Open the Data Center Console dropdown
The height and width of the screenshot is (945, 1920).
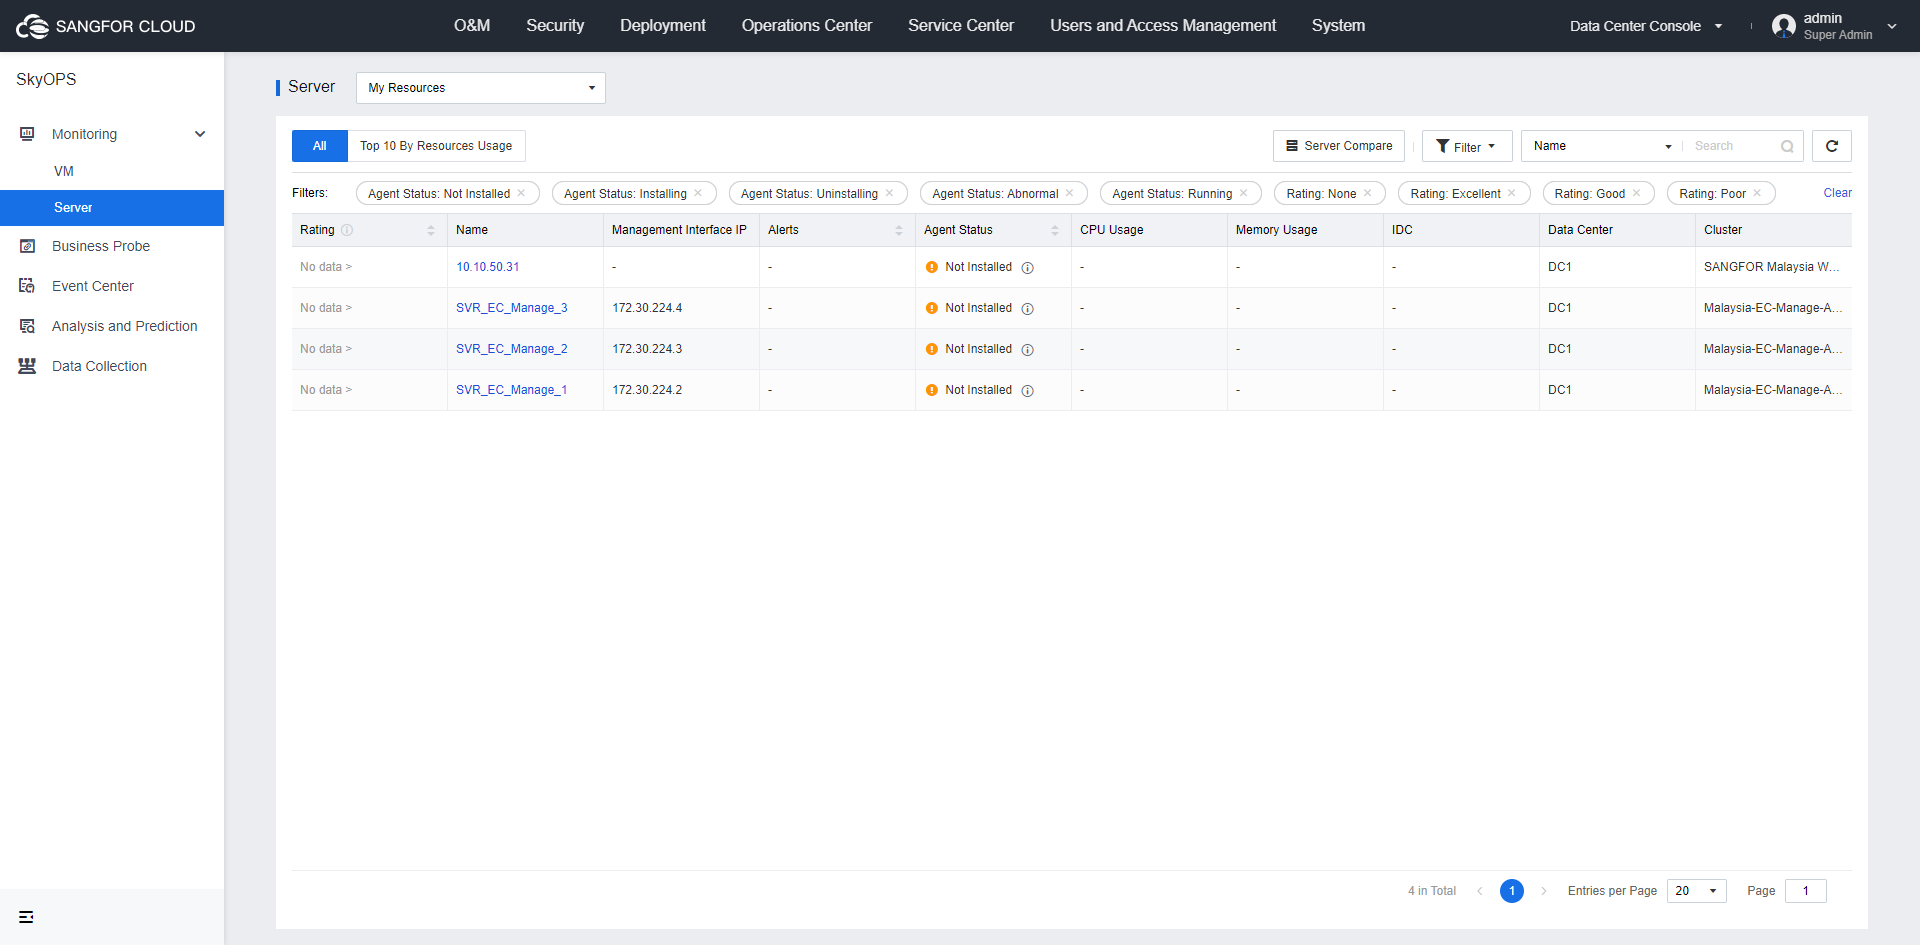[x=1646, y=26]
